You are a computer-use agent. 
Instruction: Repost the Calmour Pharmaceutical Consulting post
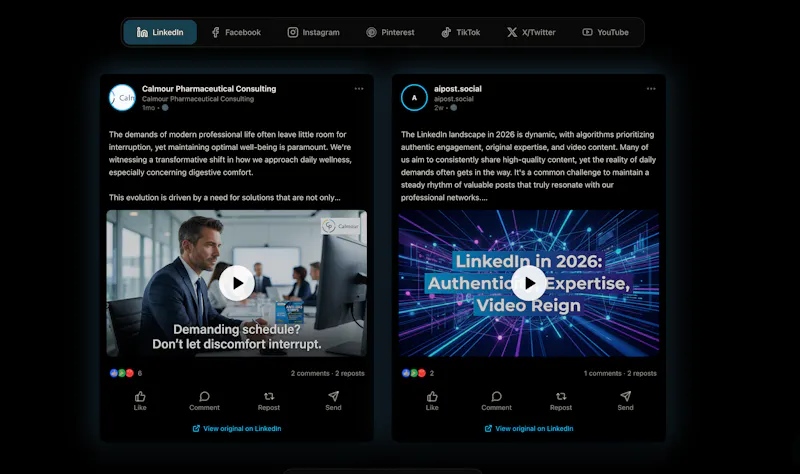click(269, 401)
